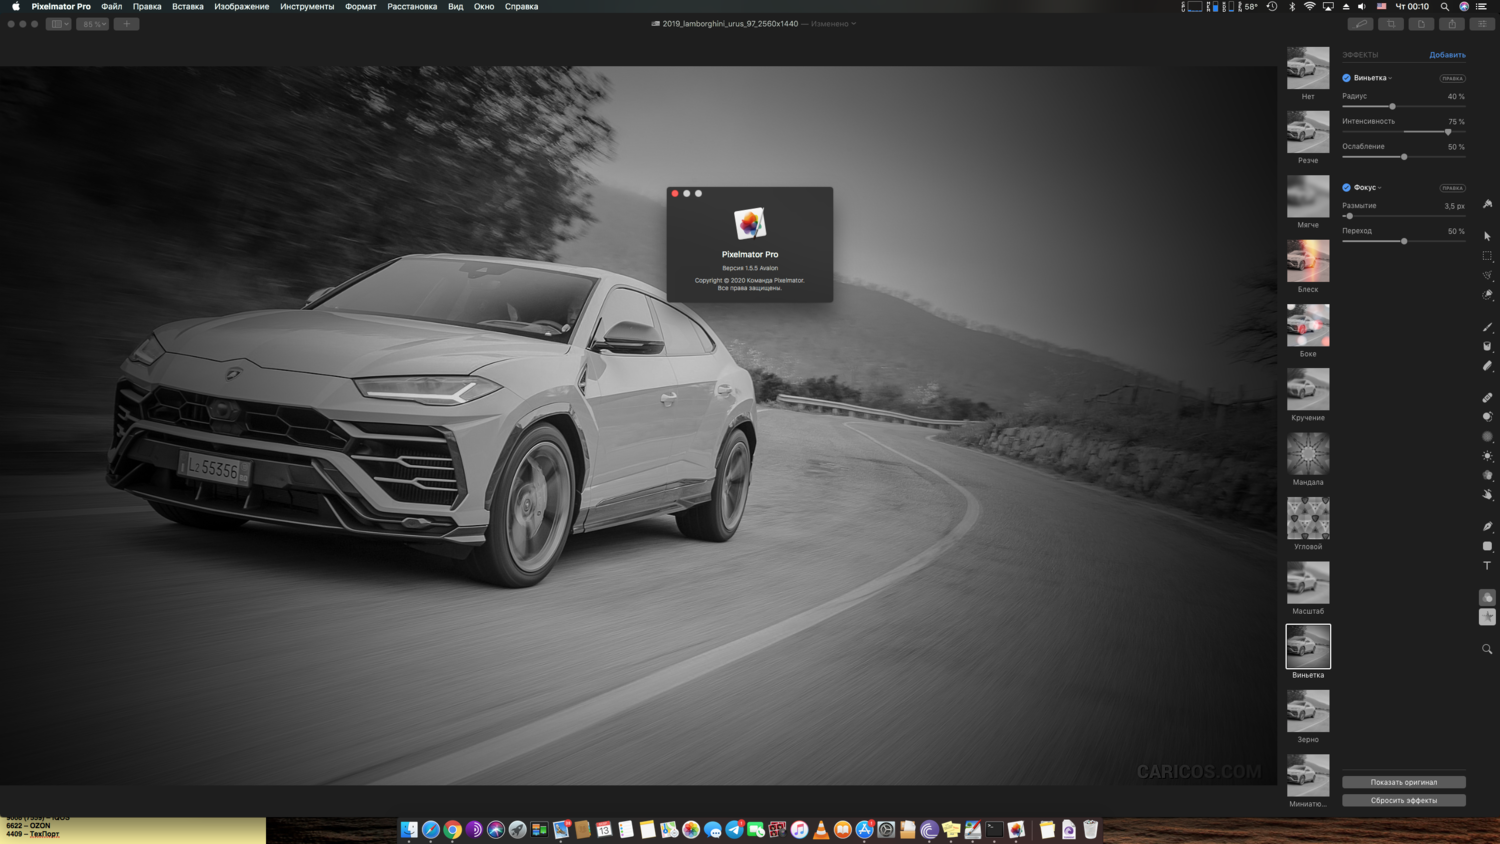Open the Правка menu
Viewport: 1500px width, 844px height.
pyautogui.click(x=147, y=6)
